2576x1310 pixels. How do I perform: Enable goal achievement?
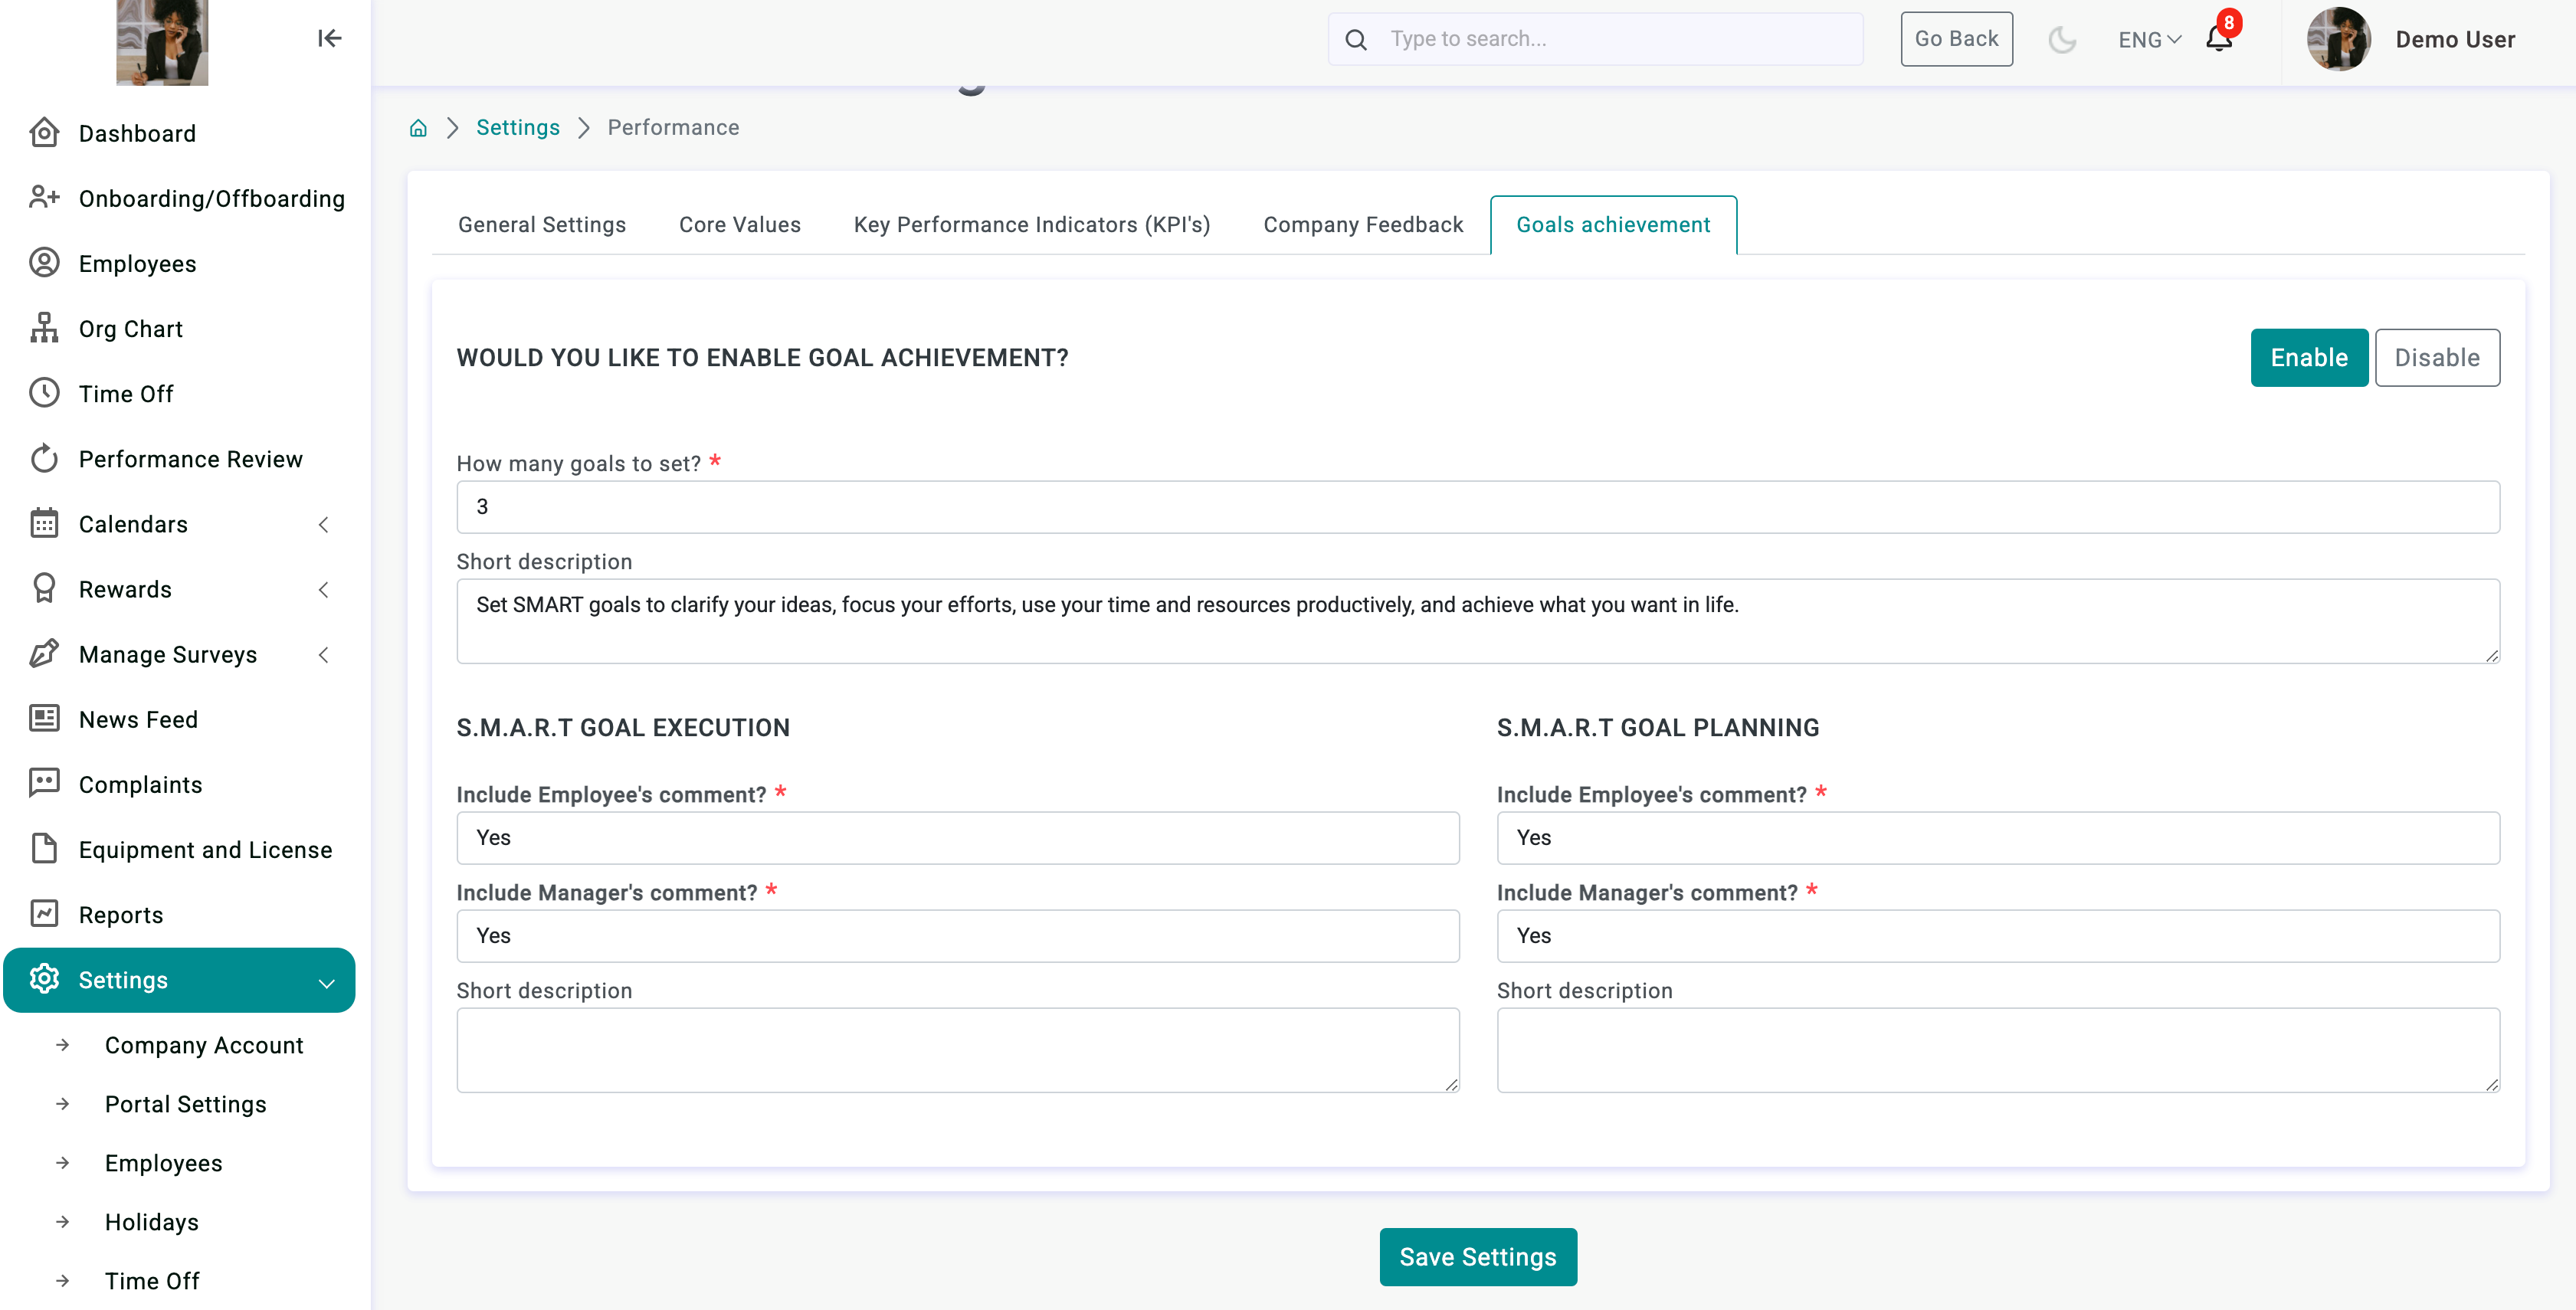pos(2309,357)
